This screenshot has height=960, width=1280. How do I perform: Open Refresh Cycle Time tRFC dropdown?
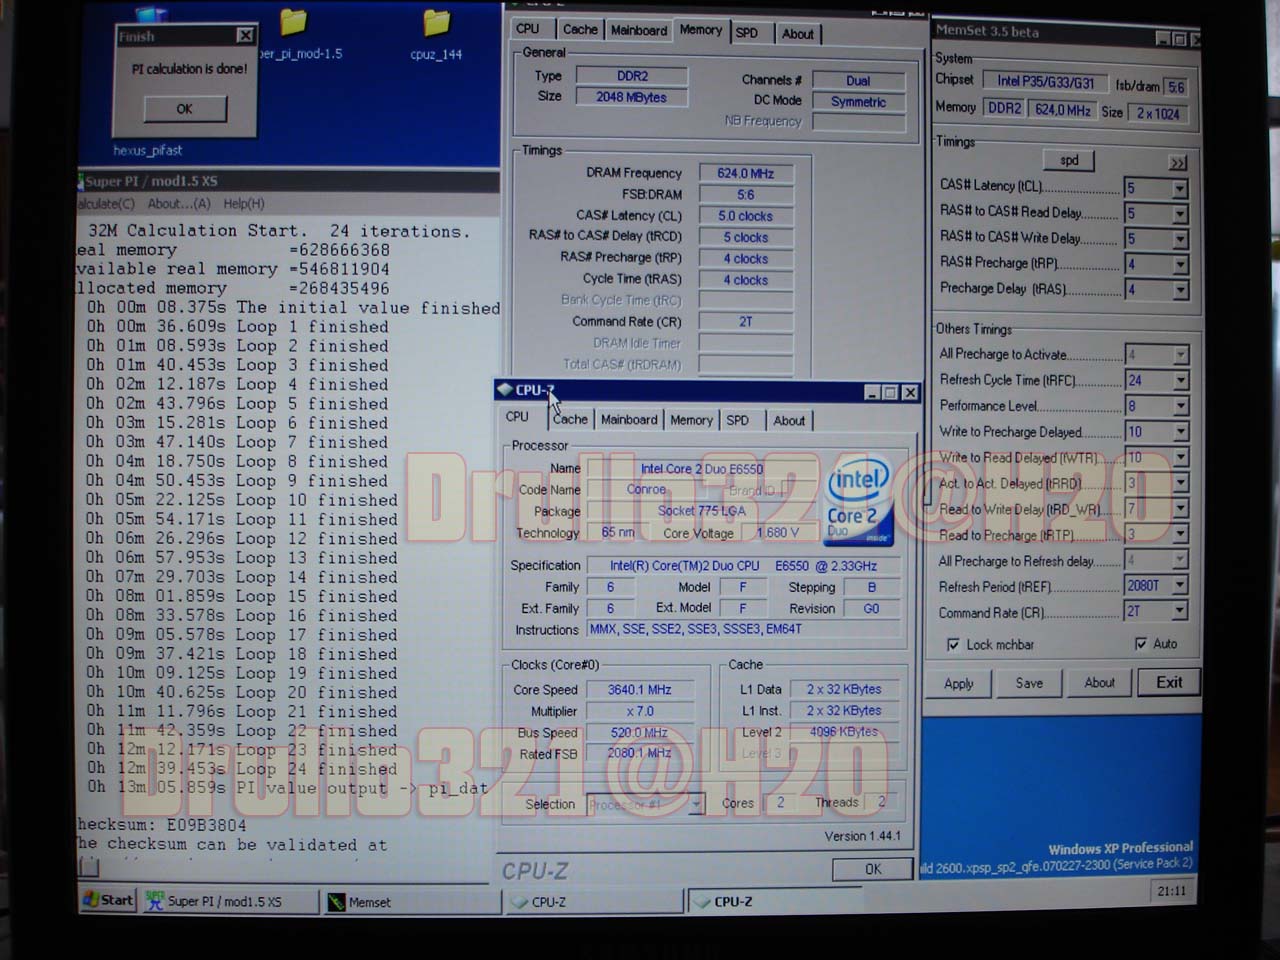pos(1180,380)
